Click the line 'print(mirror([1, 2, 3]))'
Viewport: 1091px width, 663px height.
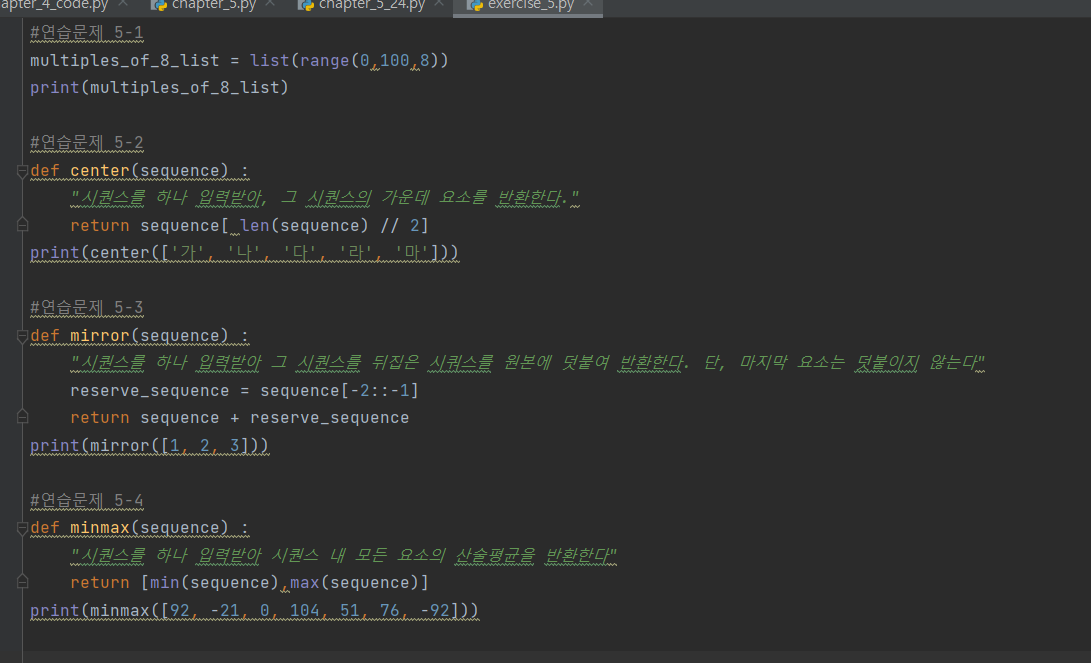[149, 445]
